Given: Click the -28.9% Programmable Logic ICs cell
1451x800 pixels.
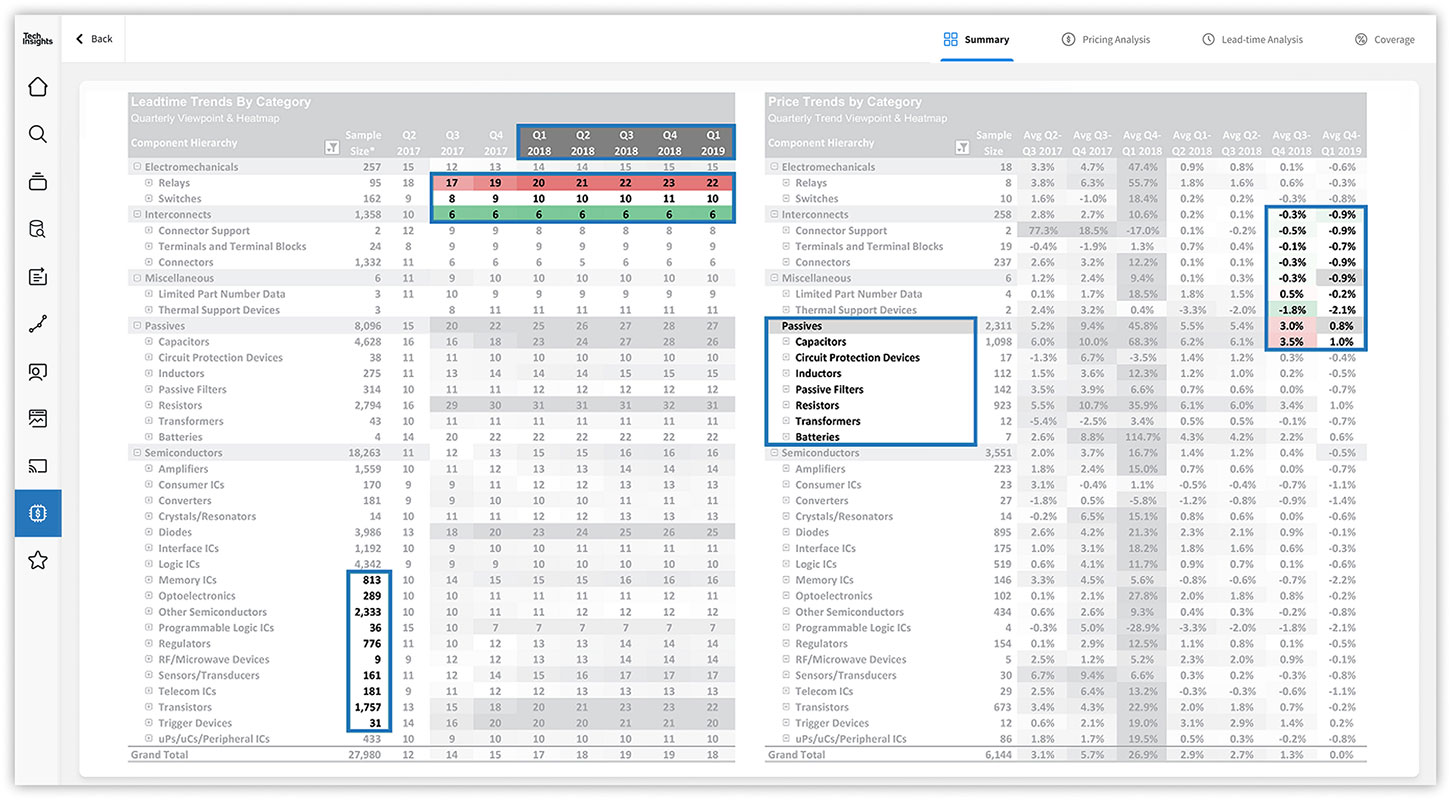Looking at the screenshot, I should pyautogui.click(x=1140, y=628).
